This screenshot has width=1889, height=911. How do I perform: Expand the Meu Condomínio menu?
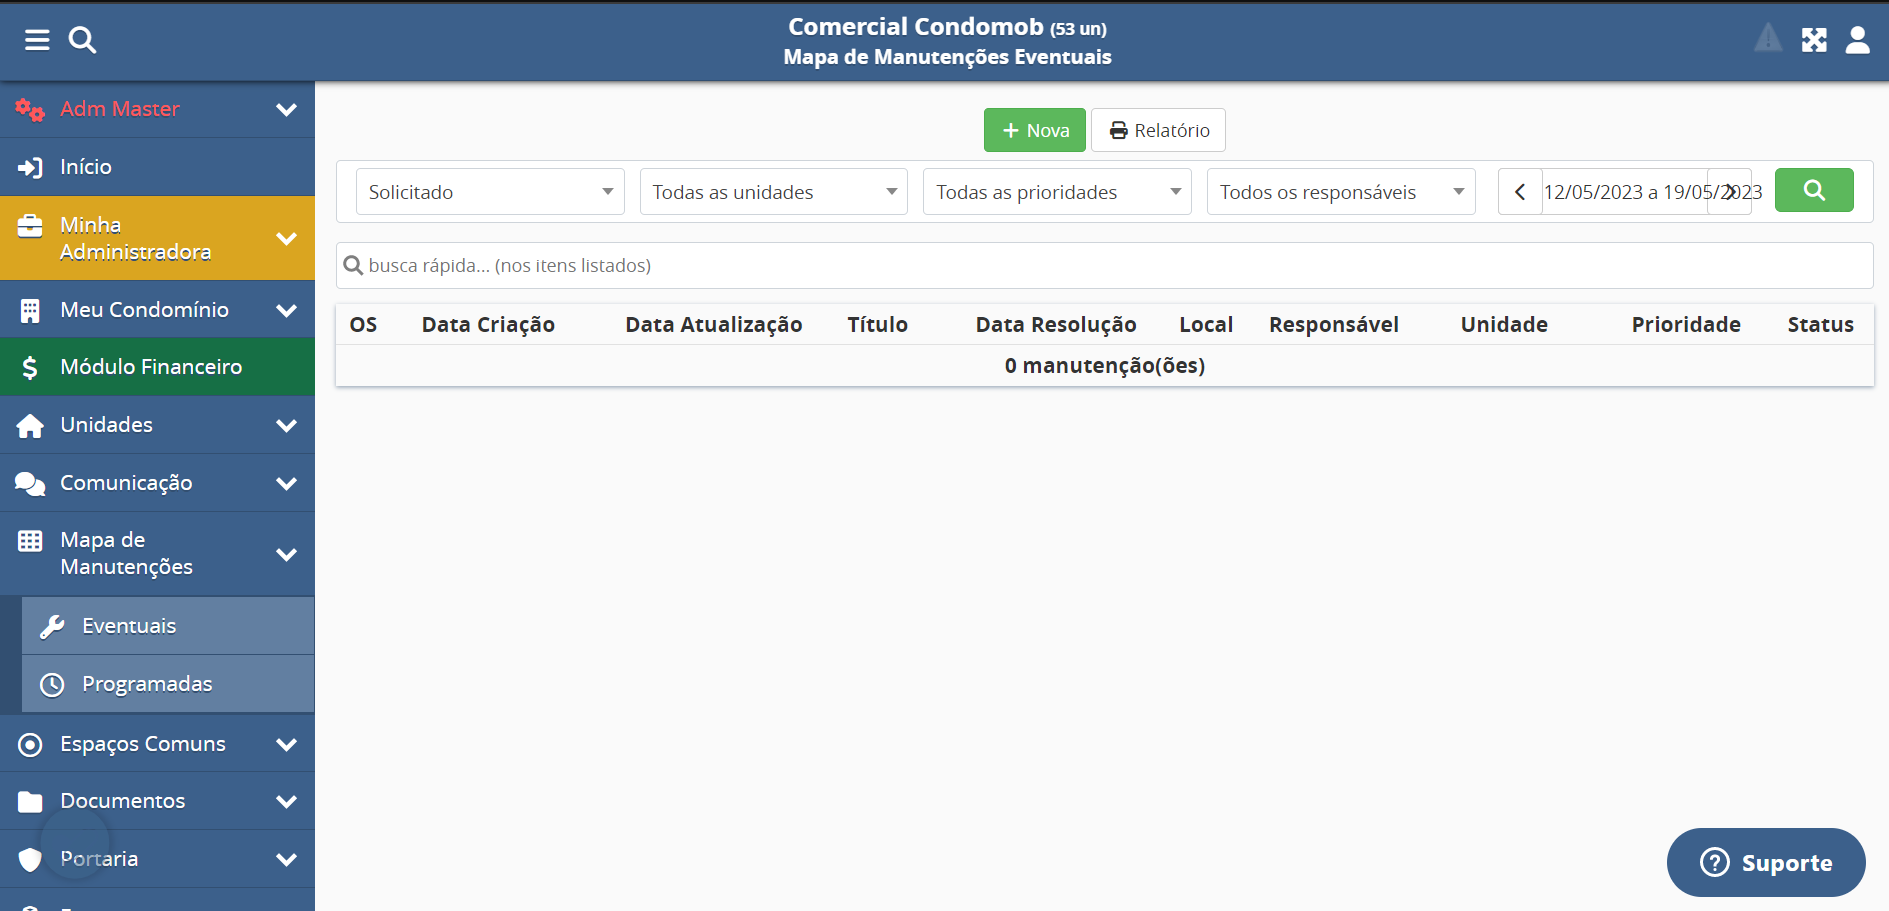click(x=157, y=310)
